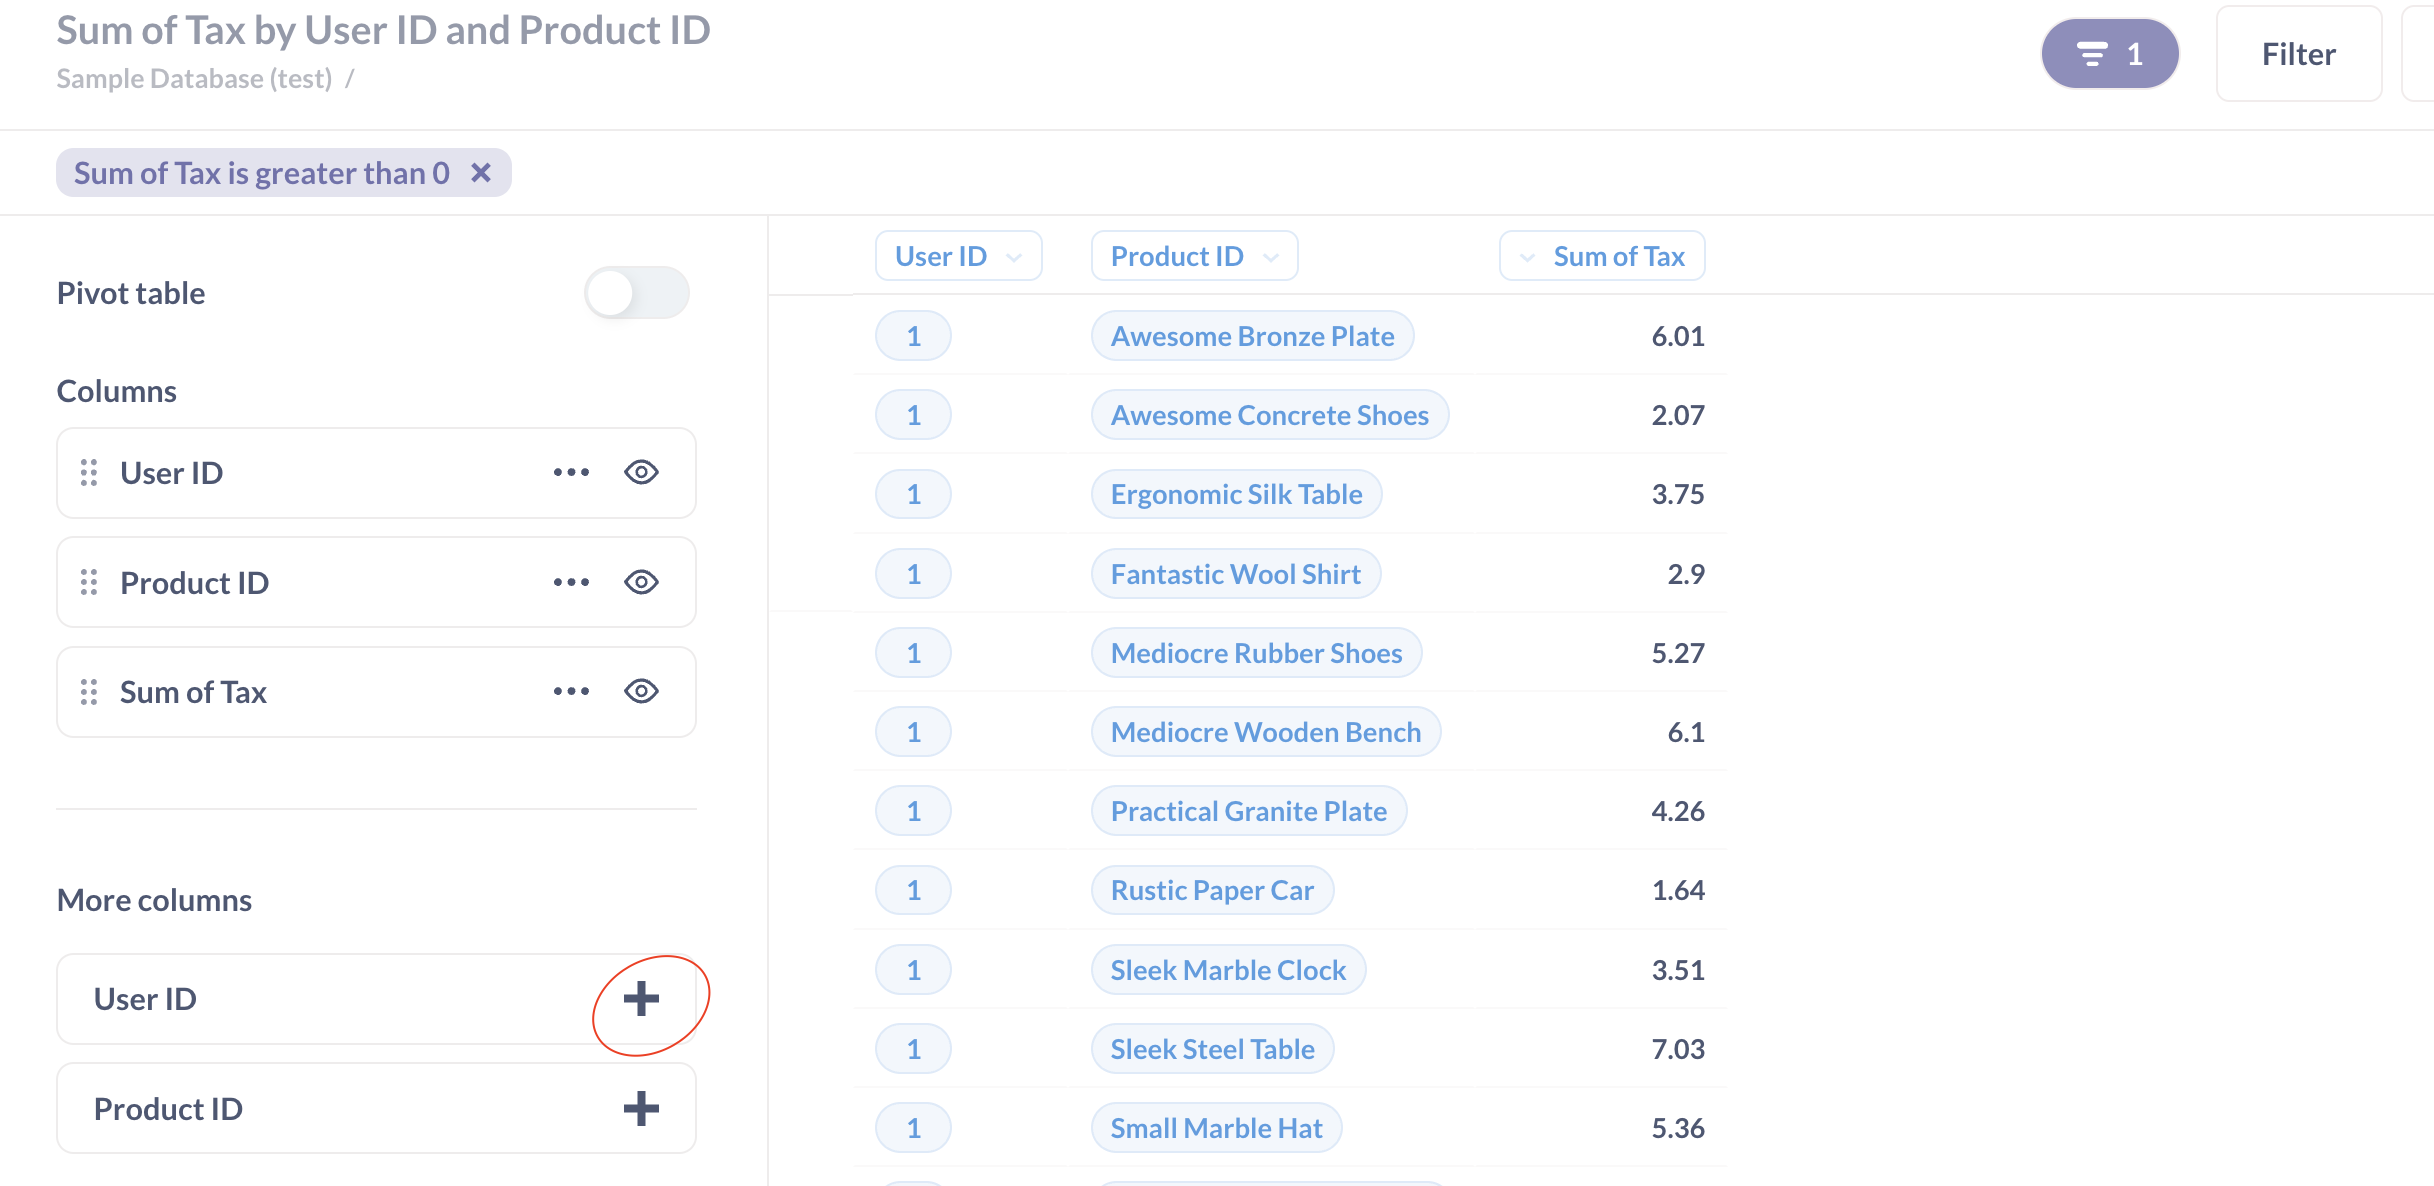Screen dimensions: 2434x1186
Task: Open the Awesome Bronze Plate product link
Action: point(1251,336)
